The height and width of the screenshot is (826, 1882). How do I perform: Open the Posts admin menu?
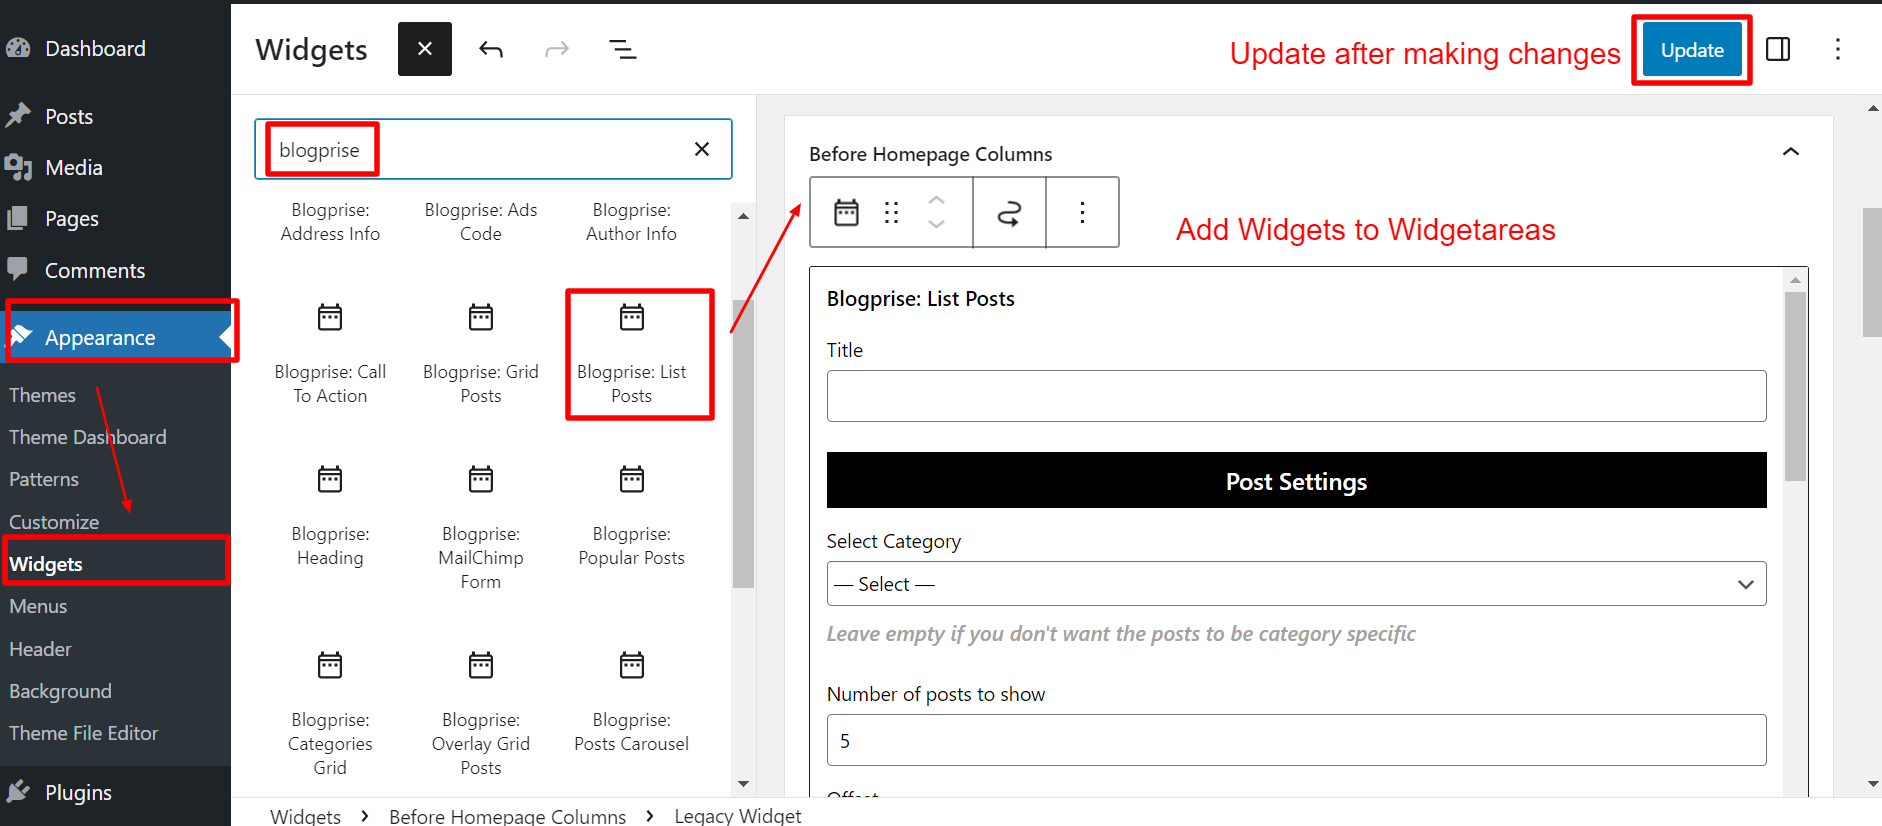[69, 116]
